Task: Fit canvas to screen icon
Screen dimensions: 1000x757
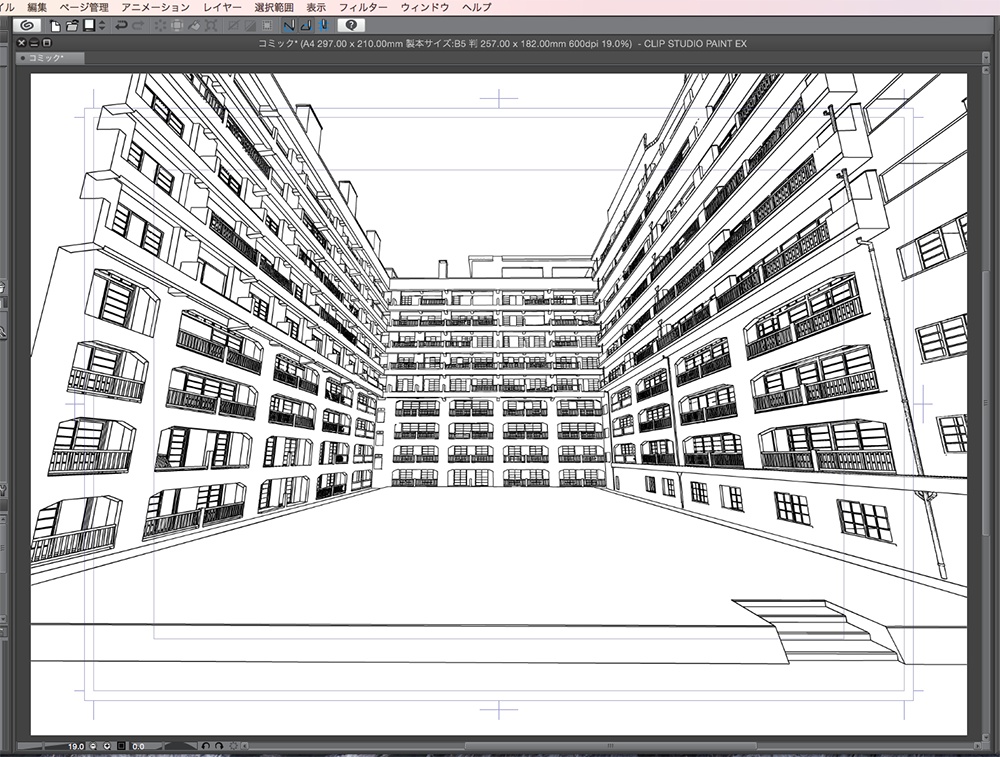Action: point(121,746)
